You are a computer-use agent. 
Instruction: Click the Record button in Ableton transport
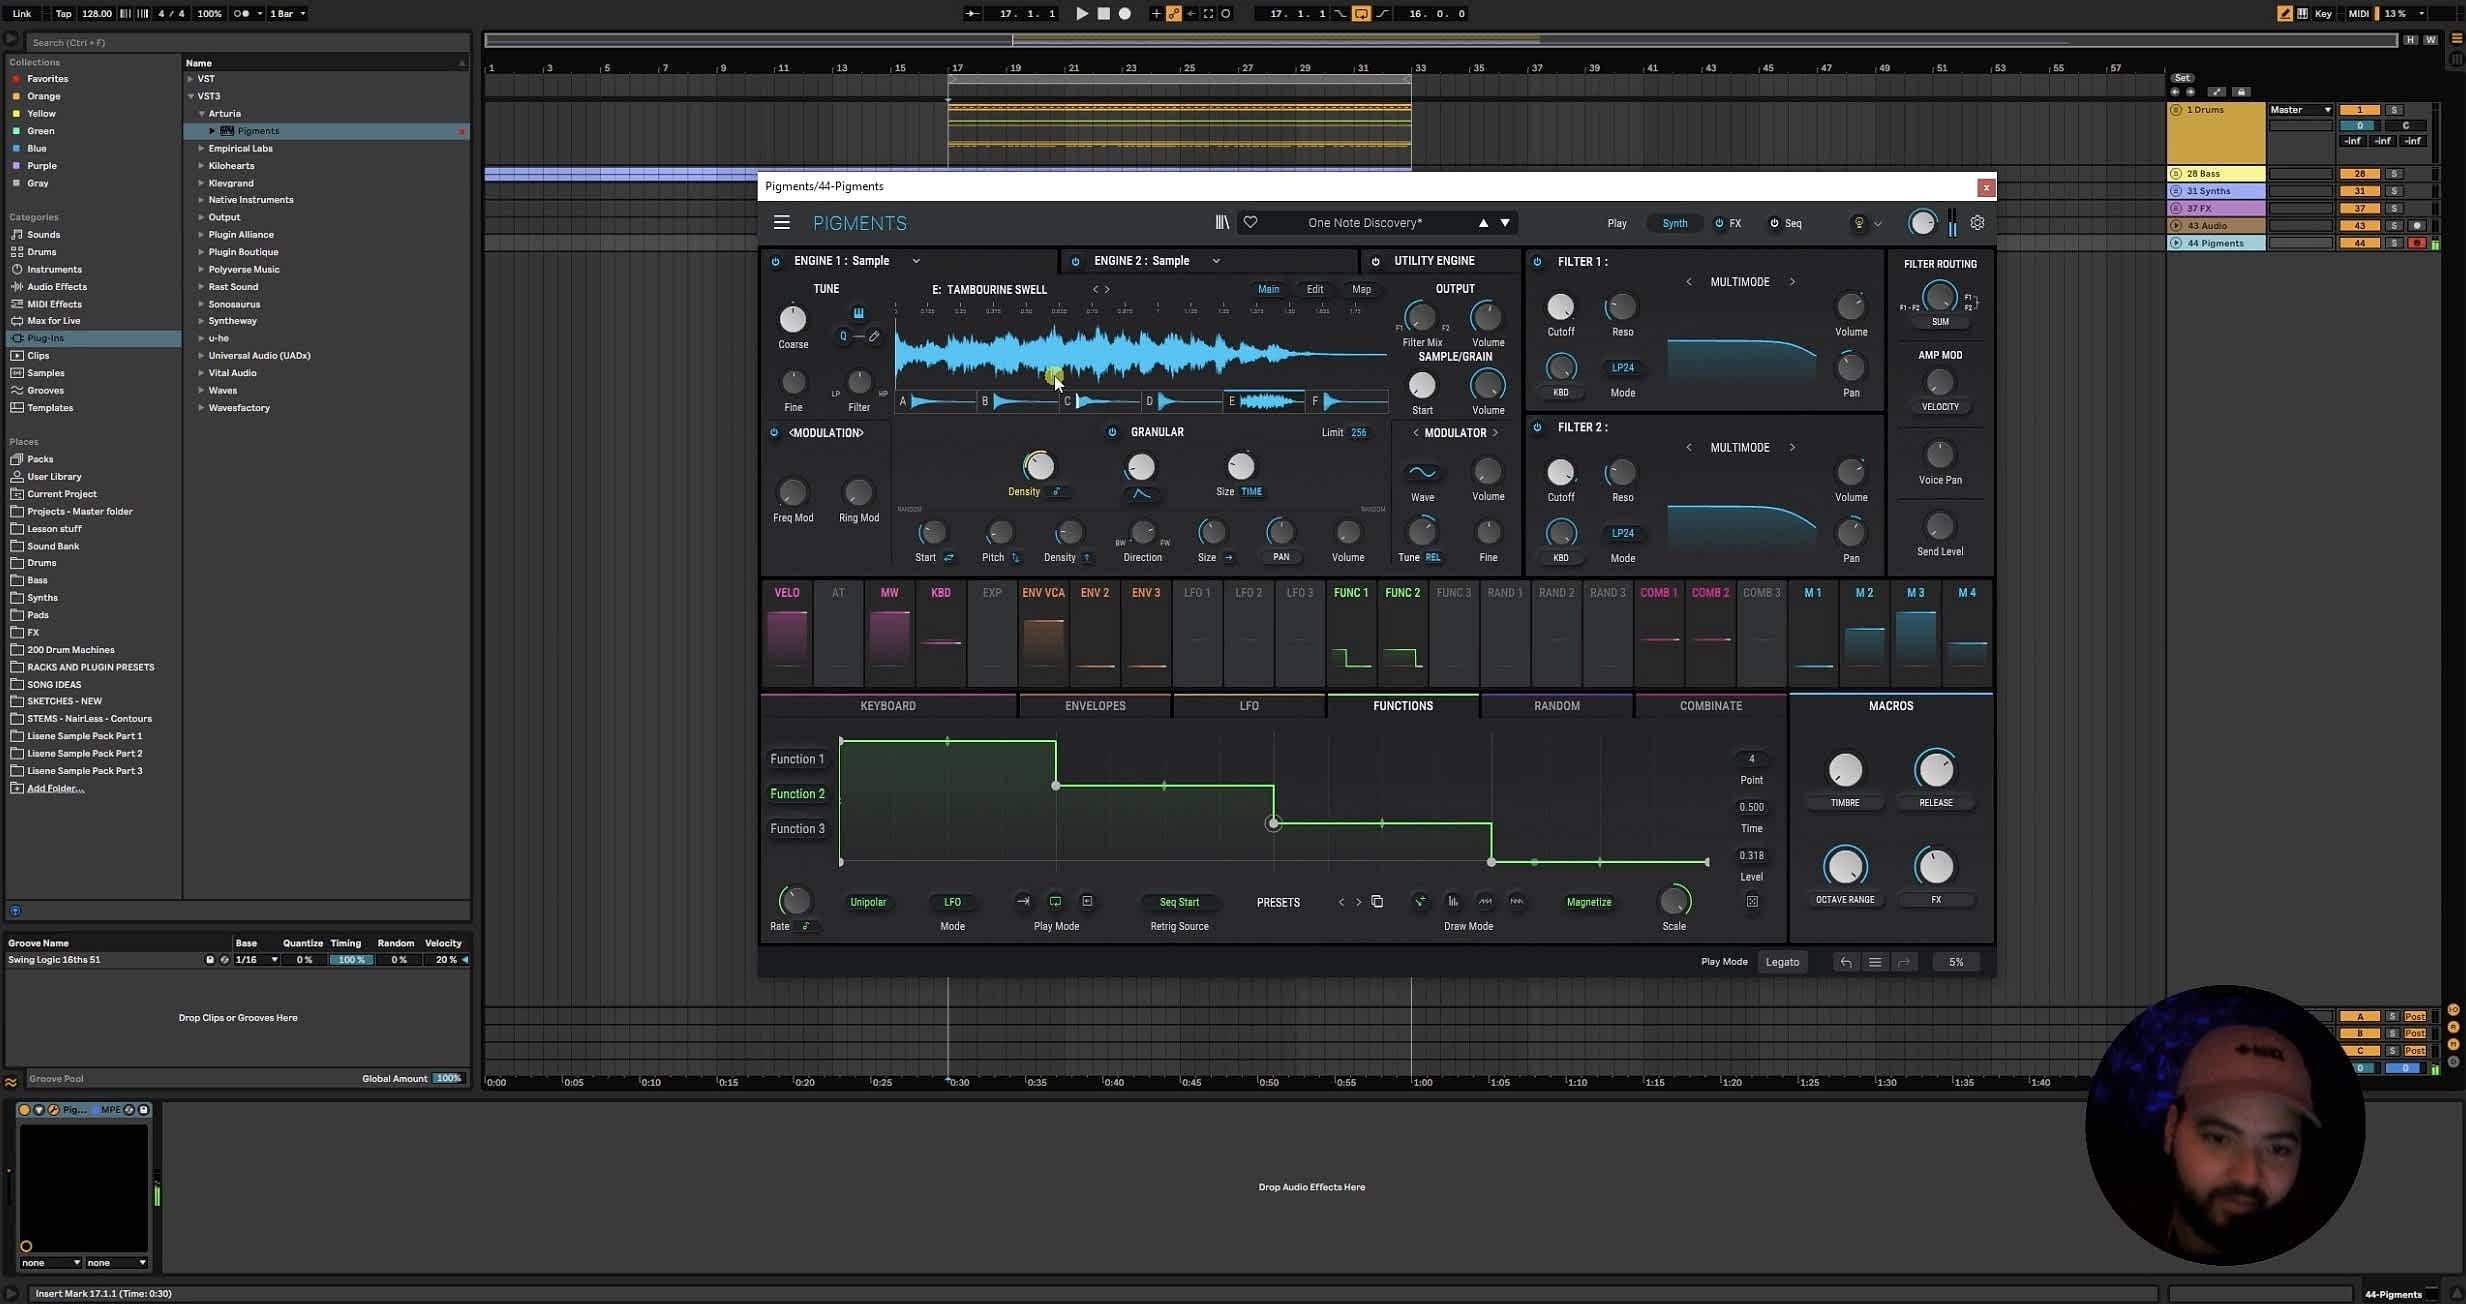(1125, 14)
